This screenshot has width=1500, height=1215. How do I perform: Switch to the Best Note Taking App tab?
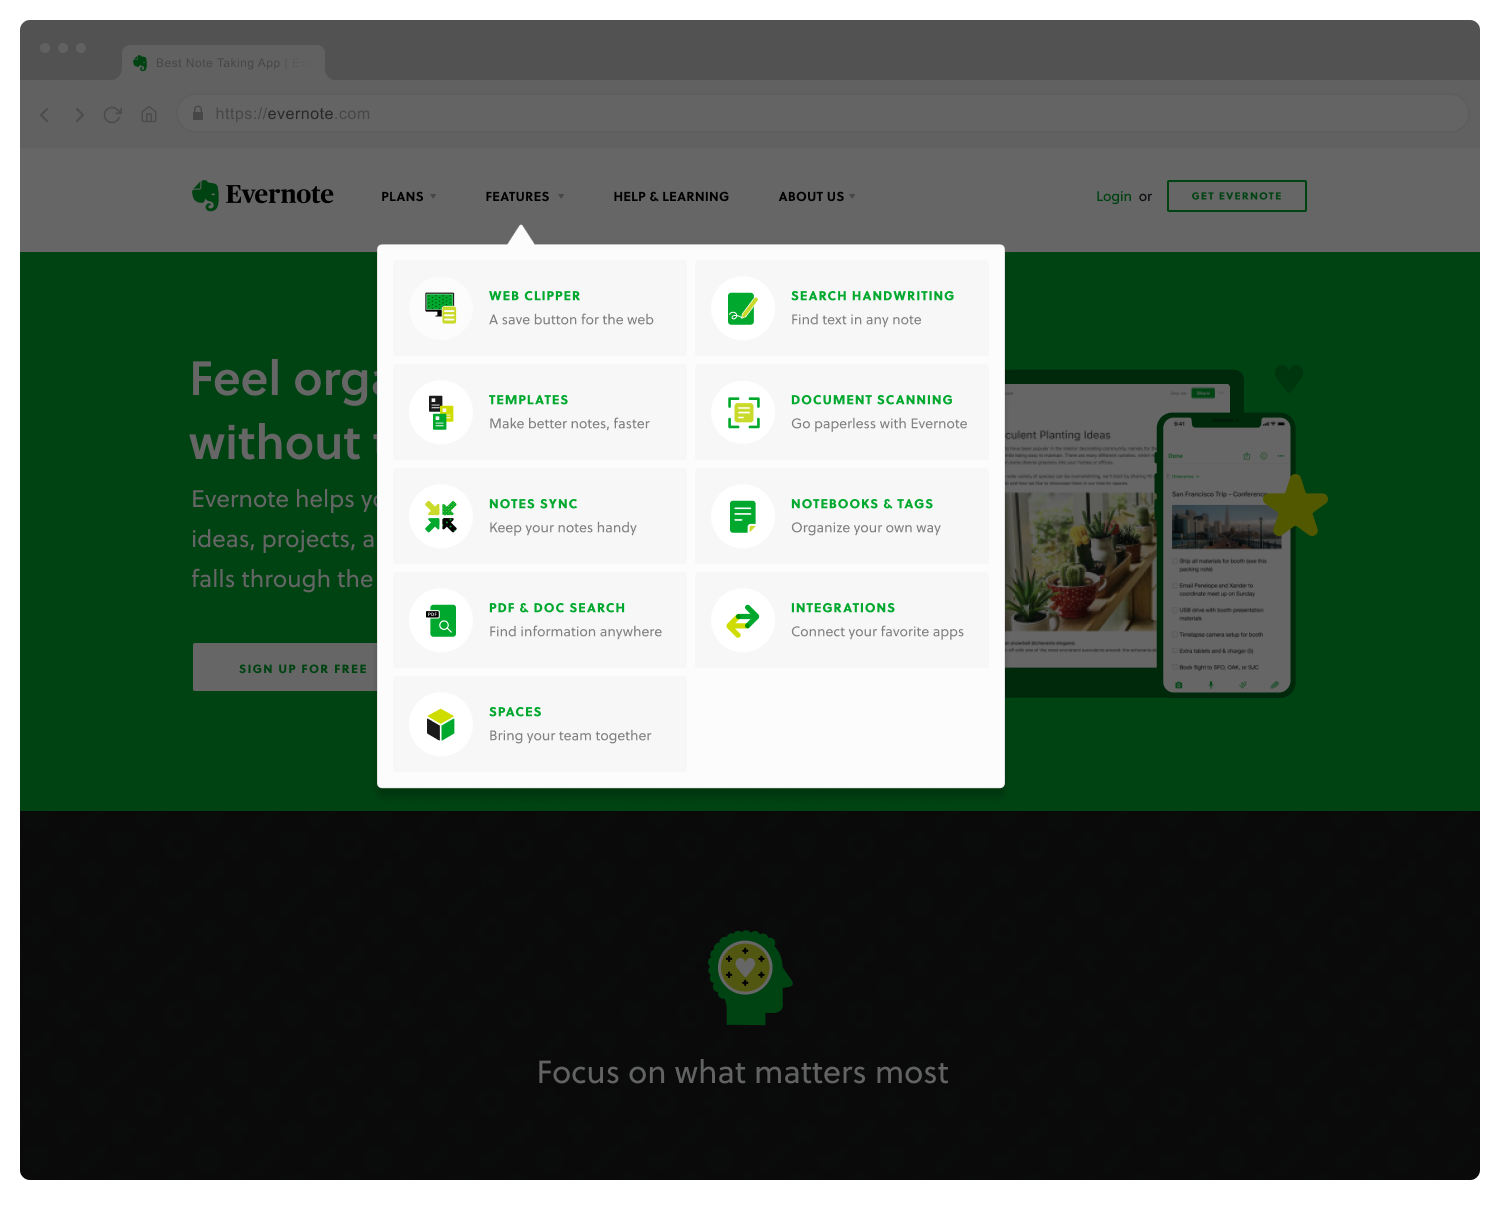[222, 62]
